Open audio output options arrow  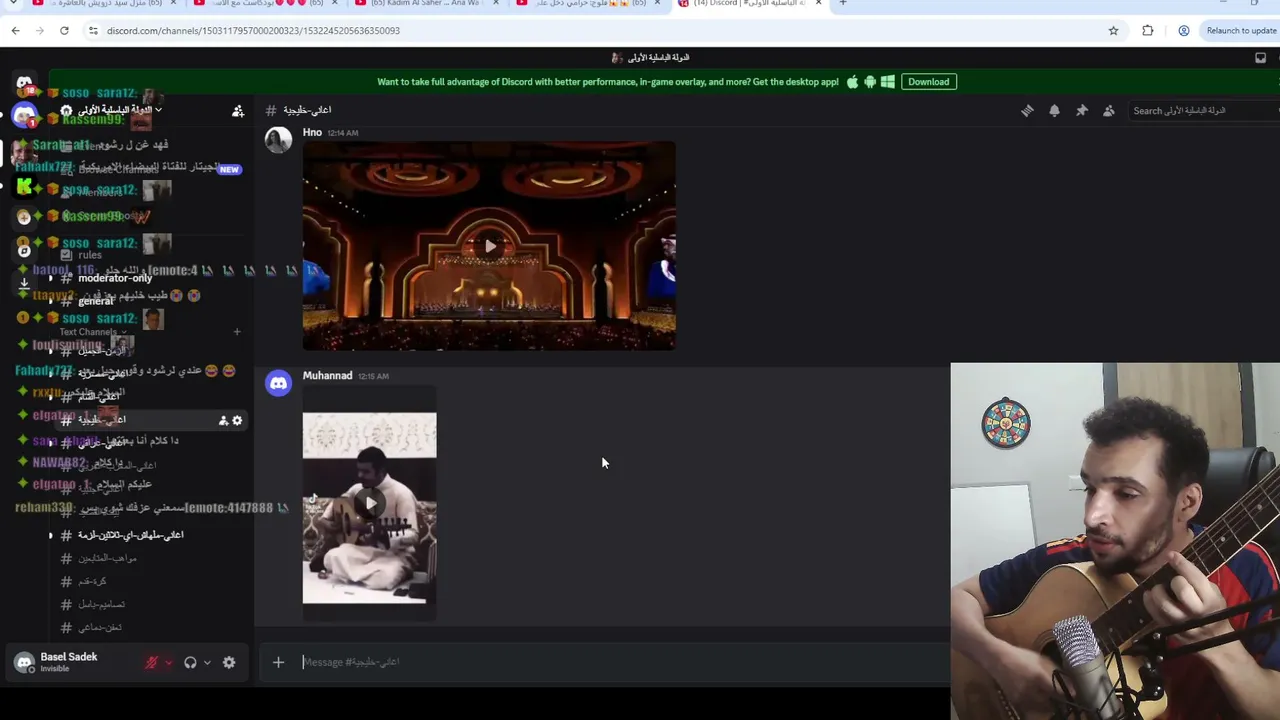pos(207,662)
